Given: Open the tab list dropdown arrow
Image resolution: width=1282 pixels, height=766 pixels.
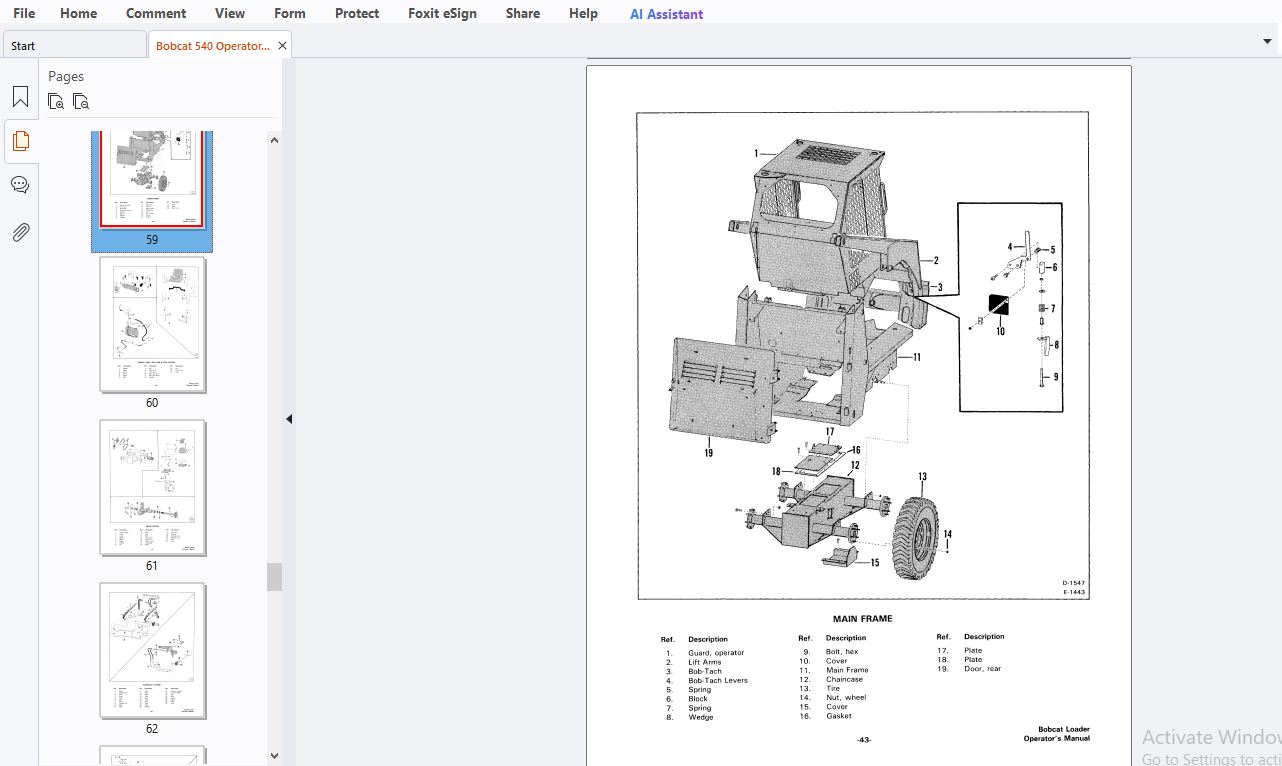Looking at the screenshot, I should point(1268,42).
